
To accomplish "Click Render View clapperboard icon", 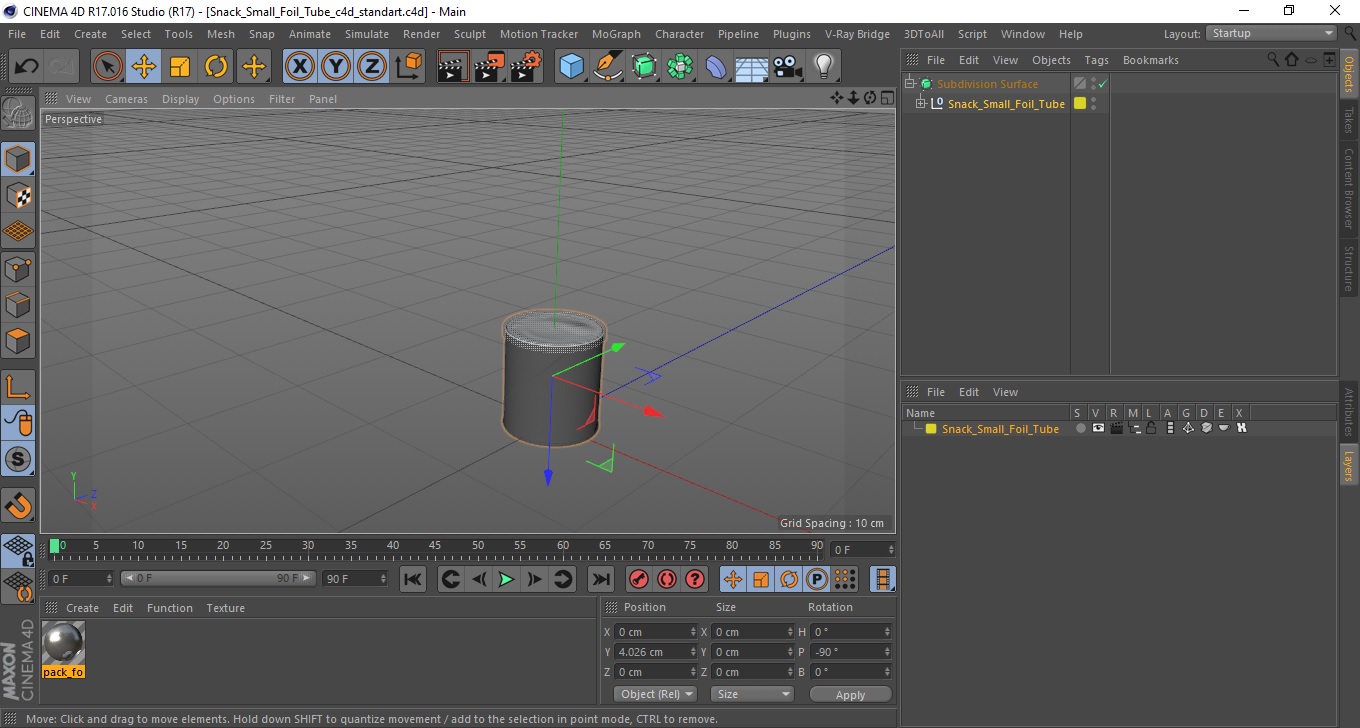I will pyautogui.click(x=453, y=67).
